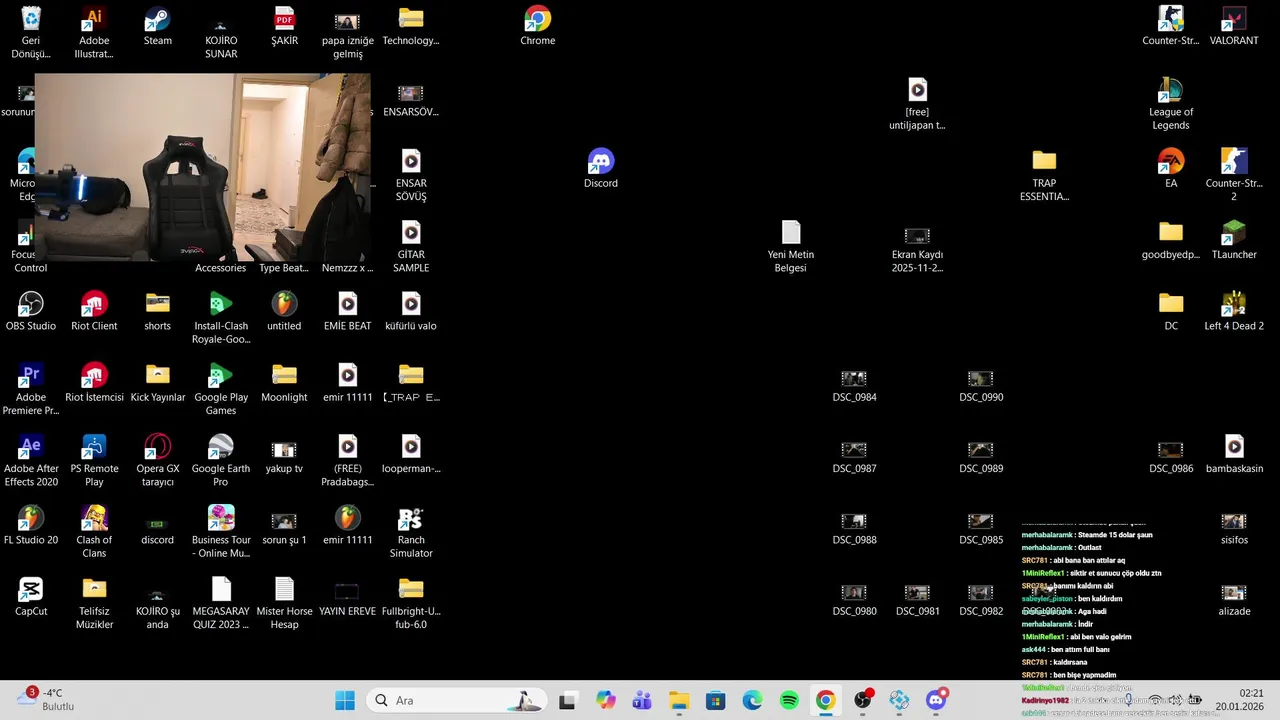The width and height of the screenshot is (1280, 720).
Task: Open the Moonlight folder on the desktop
Action: click(x=284, y=381)
